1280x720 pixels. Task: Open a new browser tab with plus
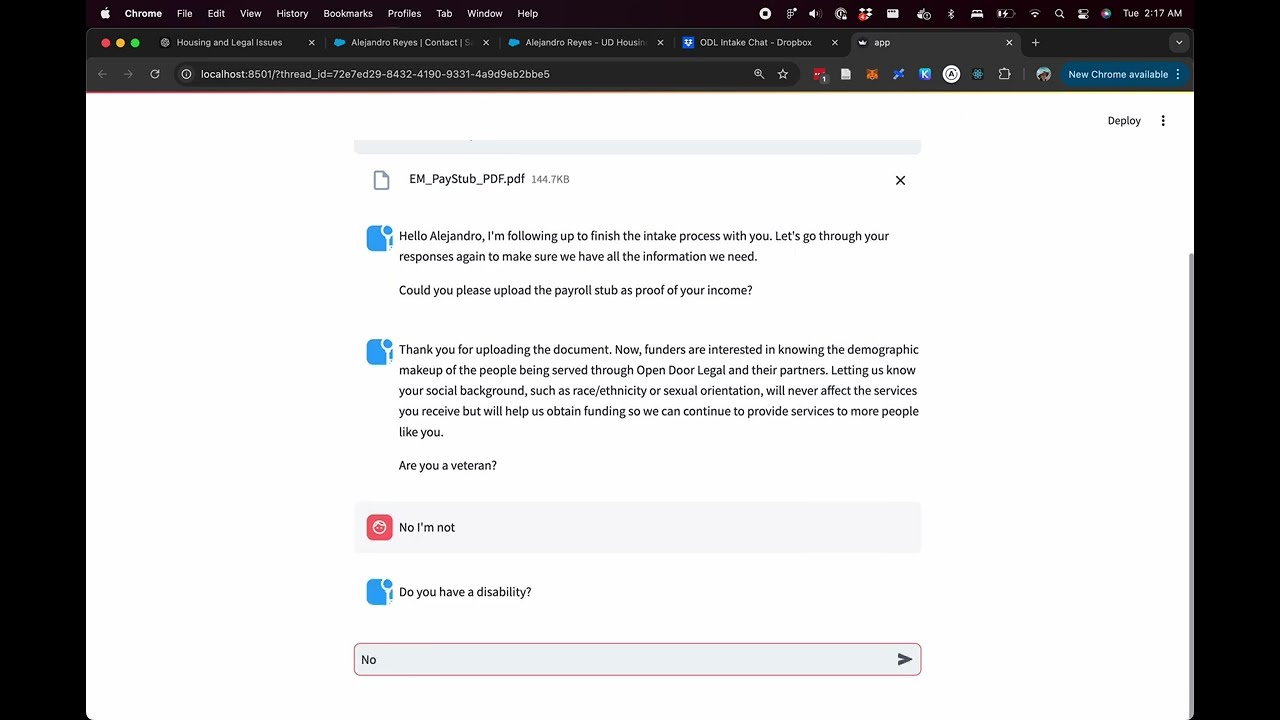coord(1035,43)
